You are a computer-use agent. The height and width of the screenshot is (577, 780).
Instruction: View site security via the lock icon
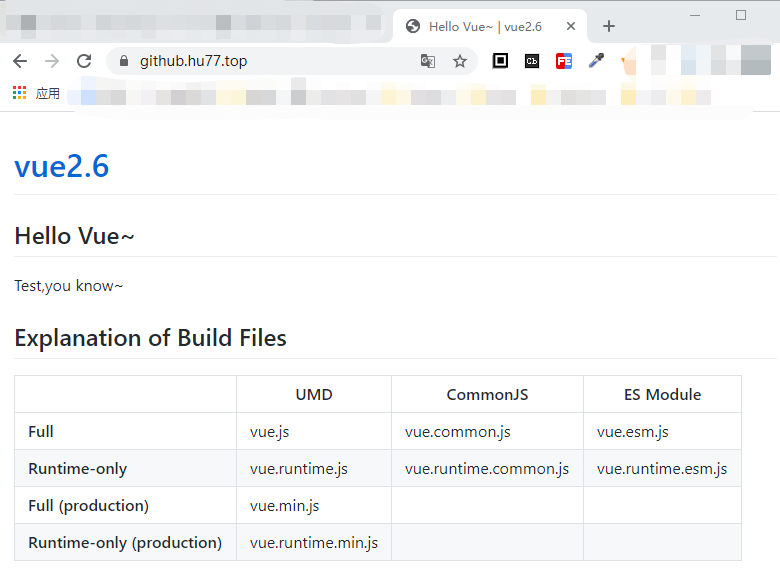pos(124,61)
